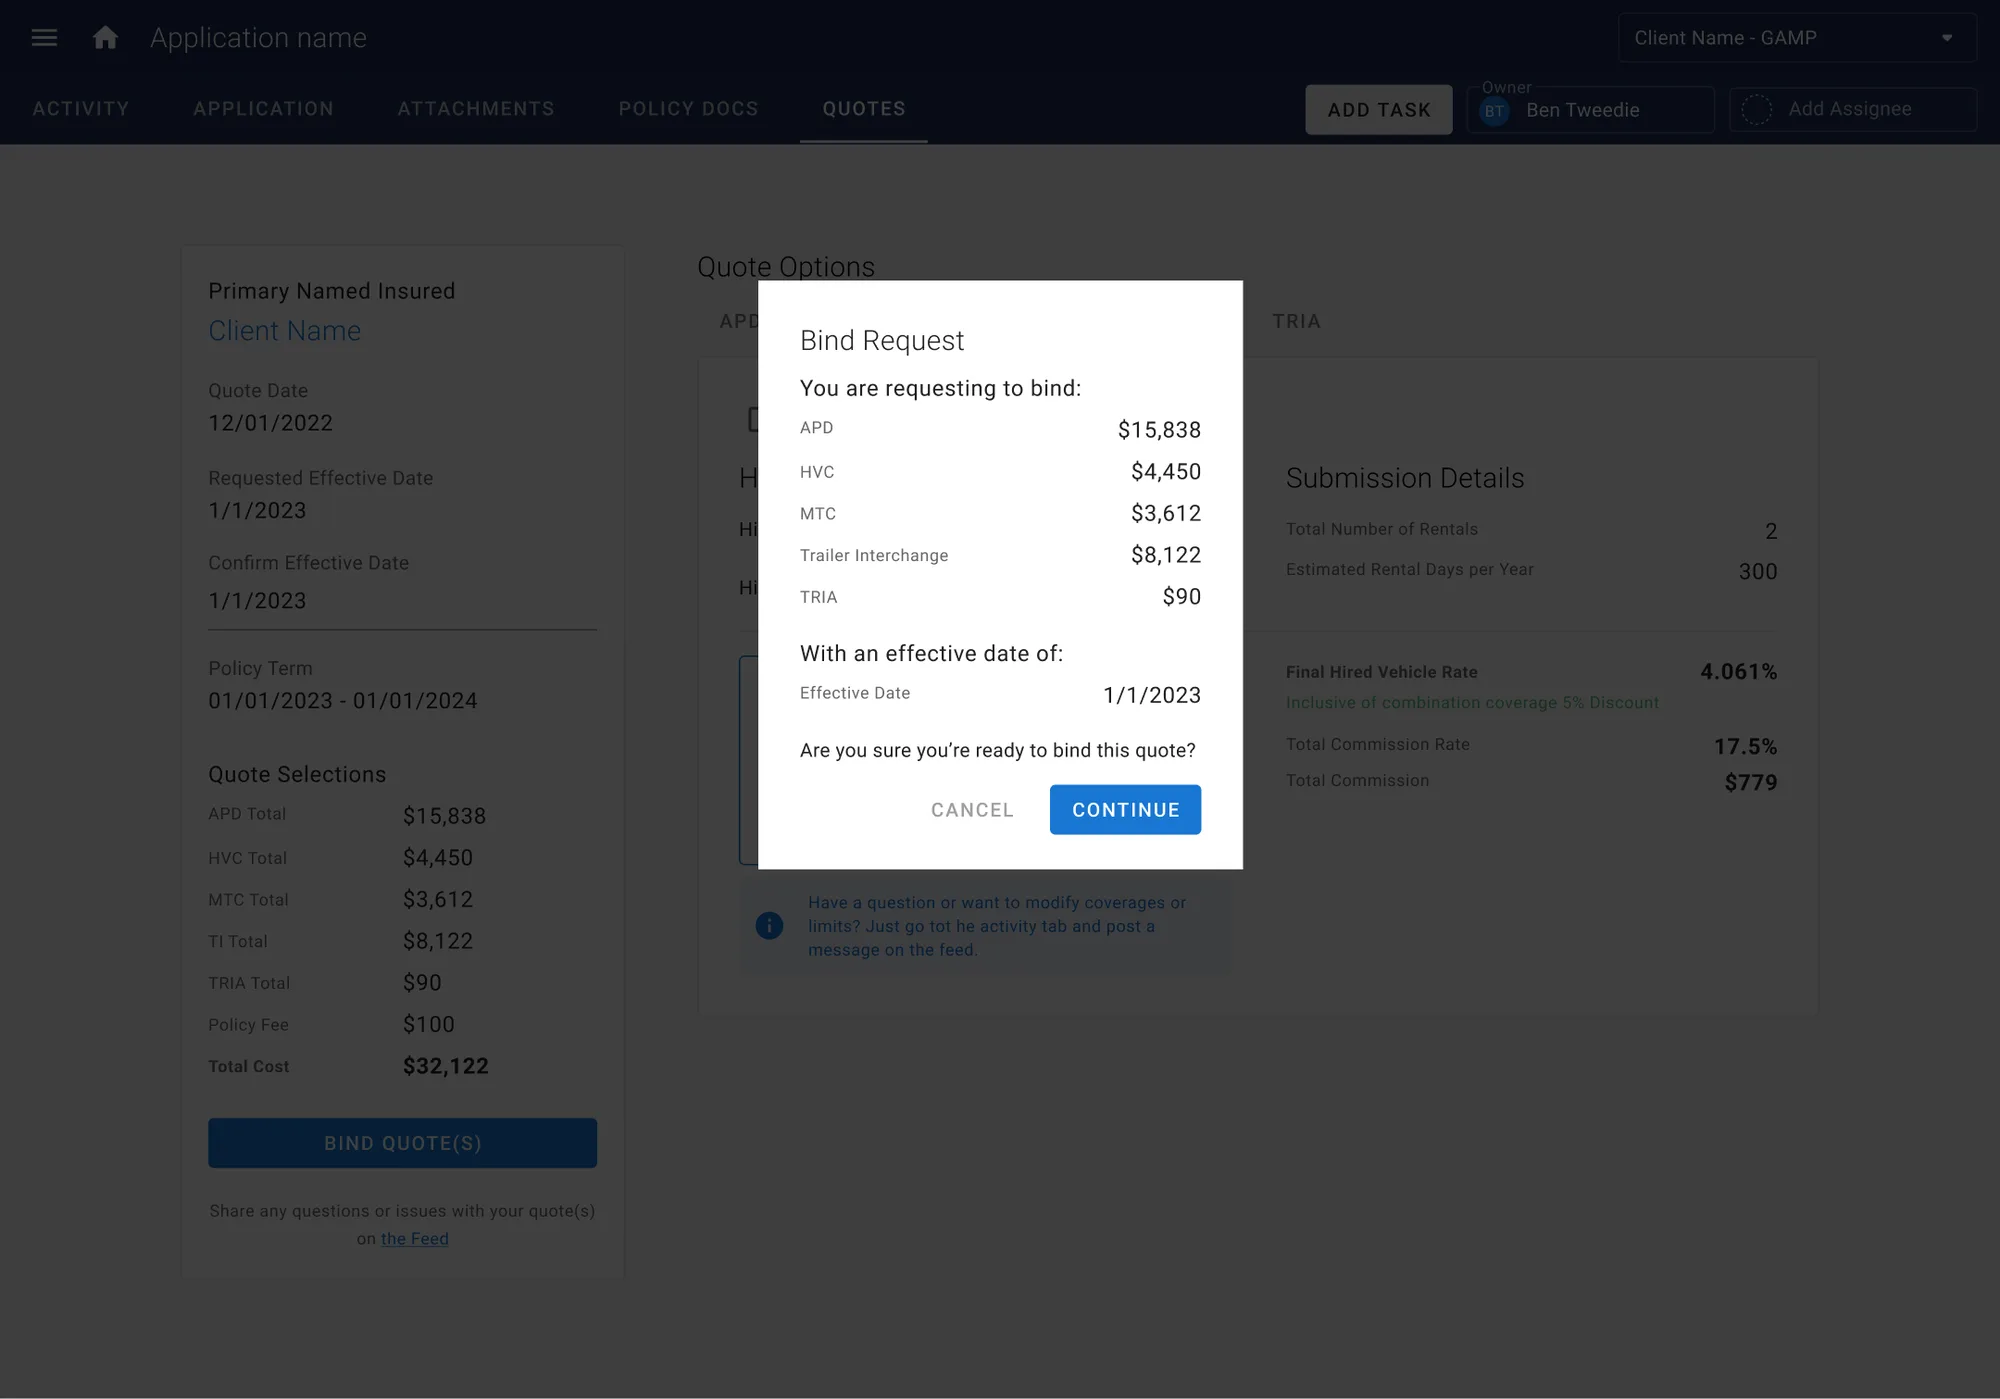Click the Quote Date 12/01/2022 value
Viewport: 2000px width, 1399px height.
click(270, 423)
